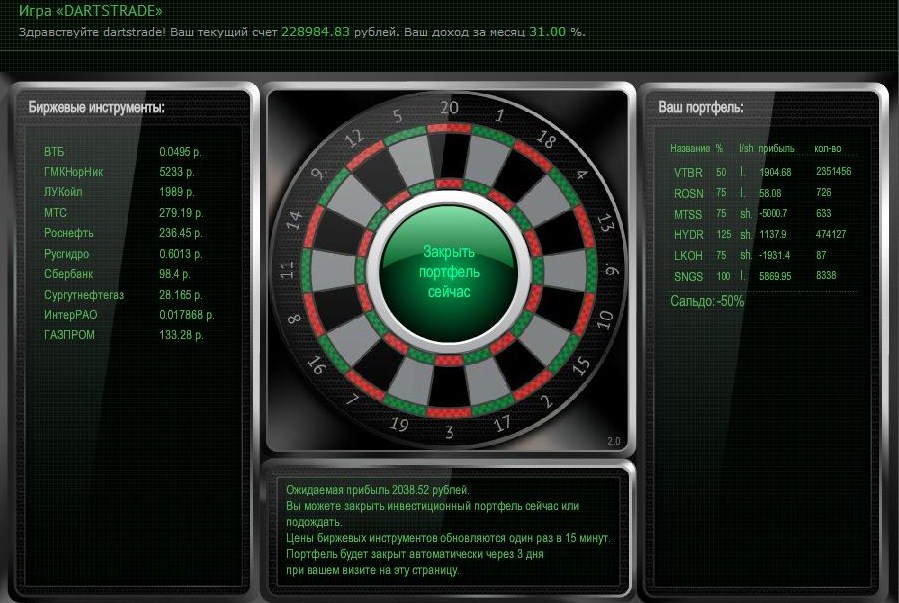The height and width of the screenshot is (603, 899).
Task: Click dartboard sector number 11
Action: (287, 269)
